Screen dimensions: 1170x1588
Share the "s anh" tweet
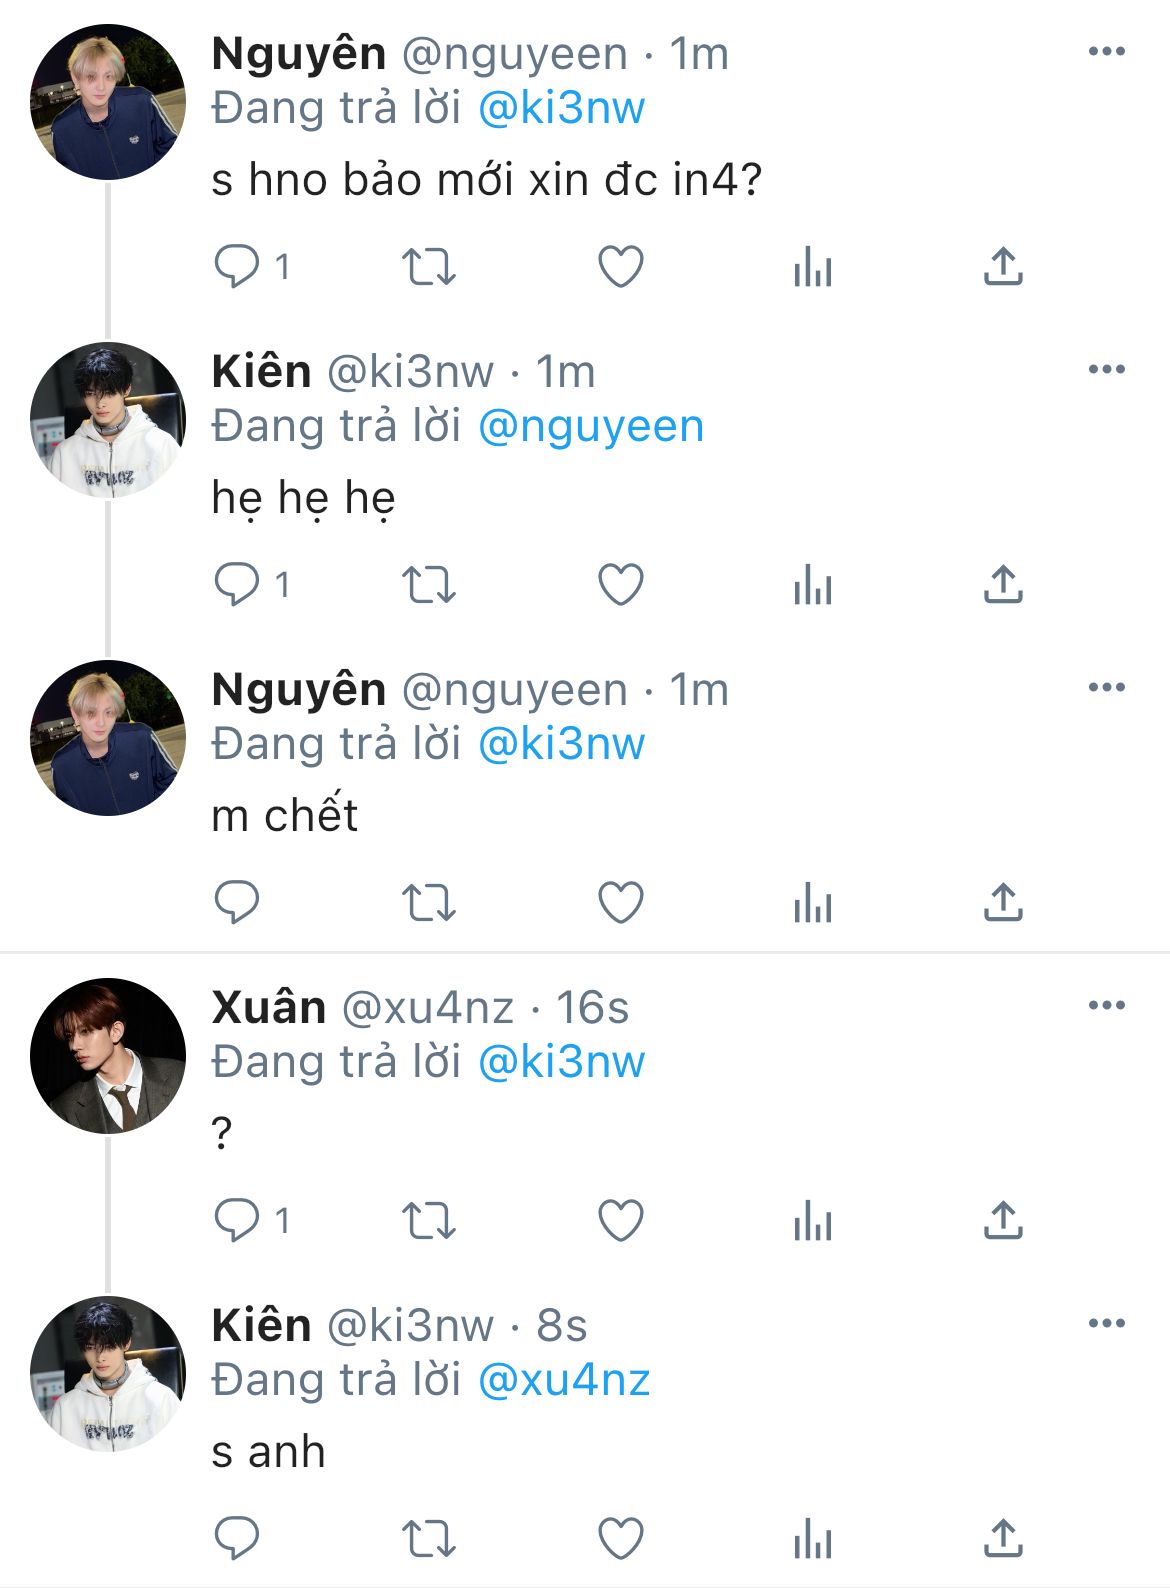[1003, 1539]
